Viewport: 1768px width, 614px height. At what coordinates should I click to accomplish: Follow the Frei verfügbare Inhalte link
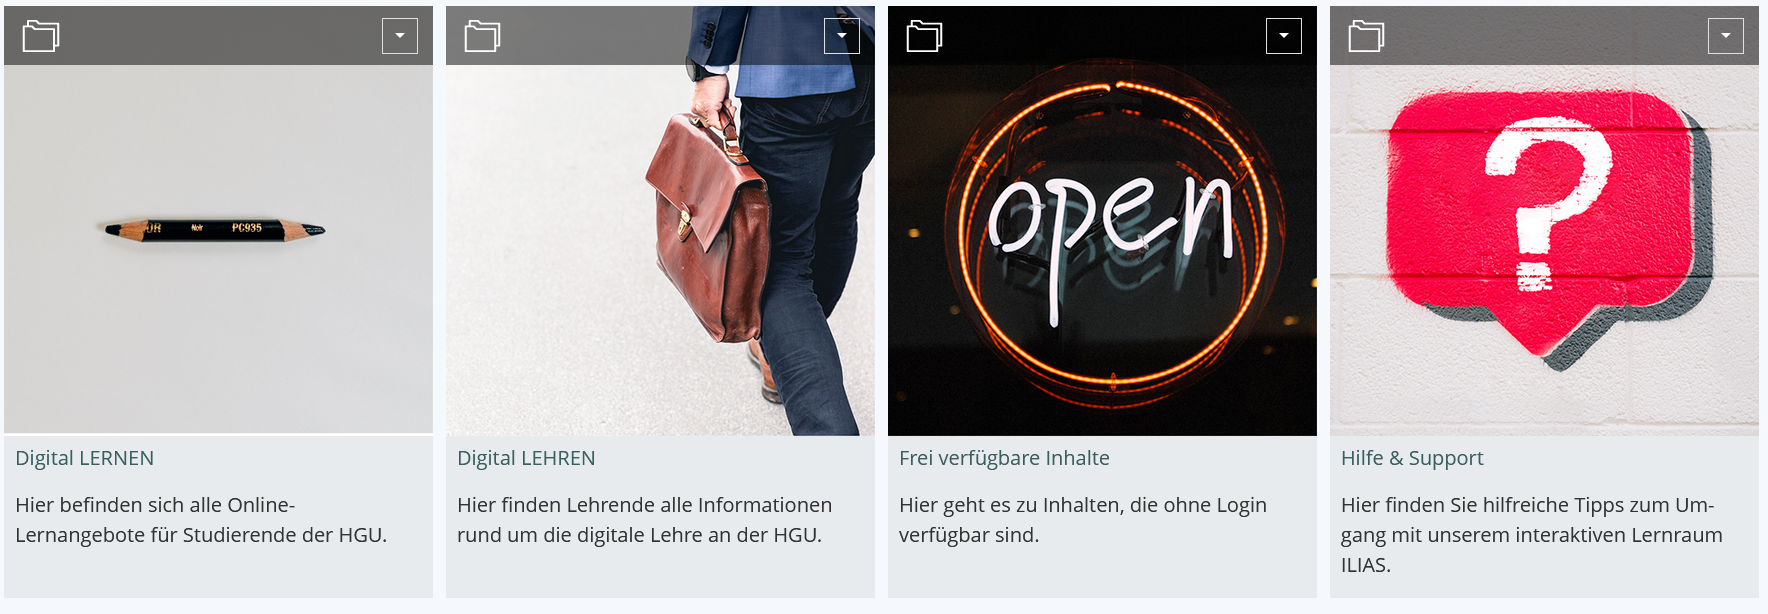[x=1004, y=458]
